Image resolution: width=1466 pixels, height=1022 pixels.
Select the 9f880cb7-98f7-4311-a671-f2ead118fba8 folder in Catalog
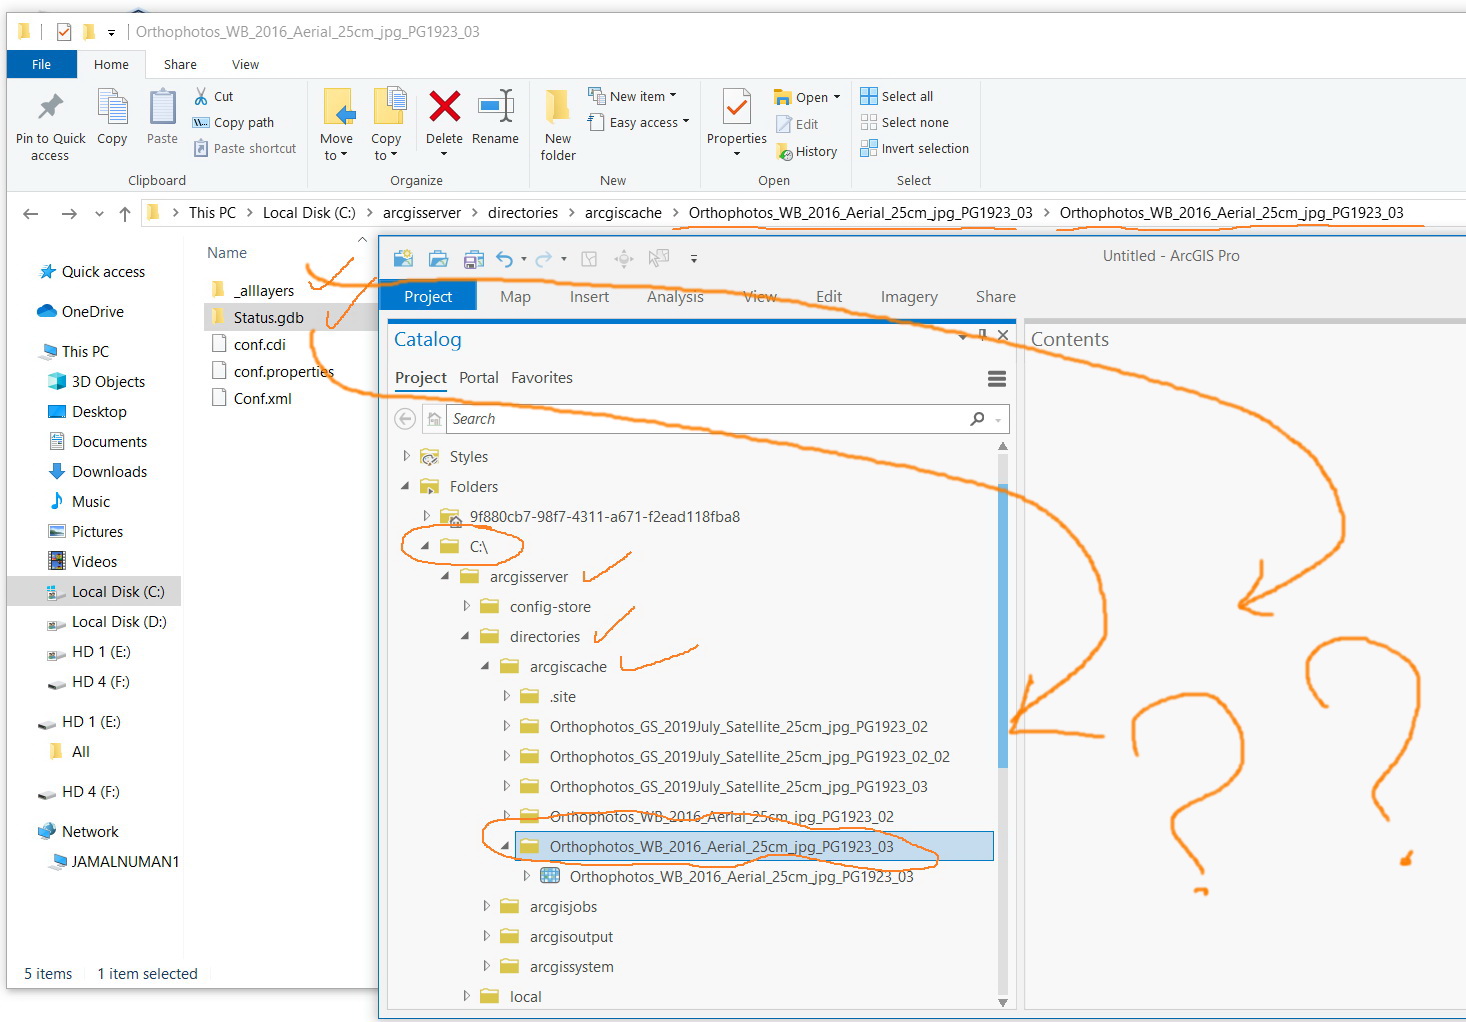pyautogui.click(x=604, y=517)
